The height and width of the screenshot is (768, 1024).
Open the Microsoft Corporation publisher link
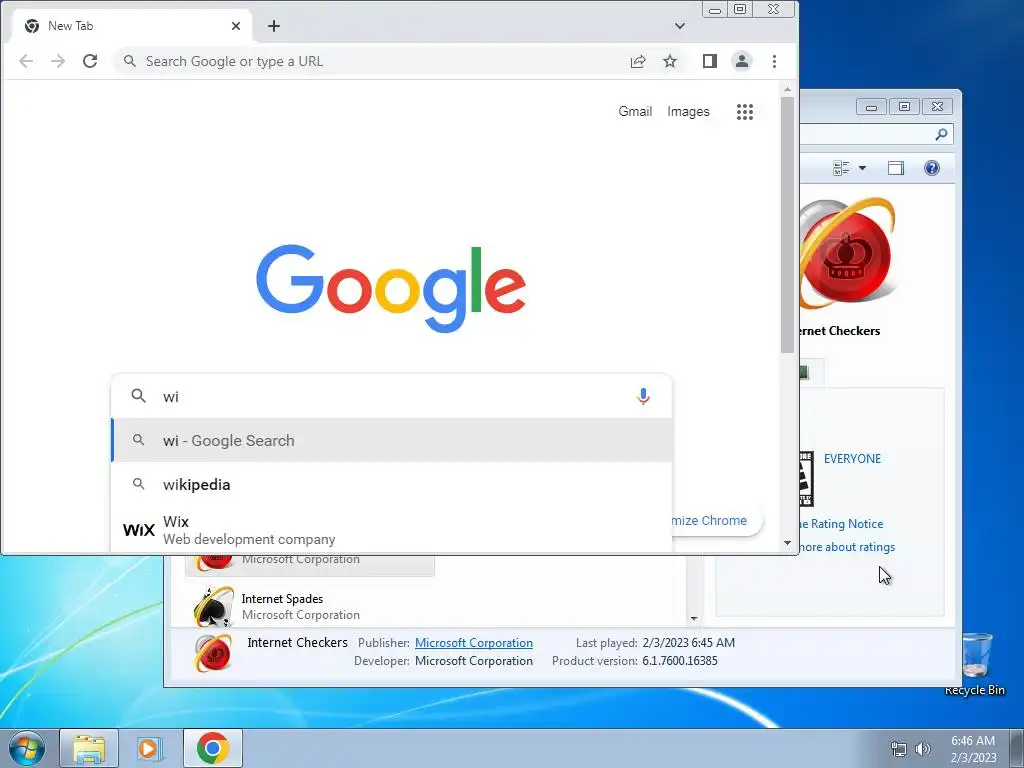point(473,643)
